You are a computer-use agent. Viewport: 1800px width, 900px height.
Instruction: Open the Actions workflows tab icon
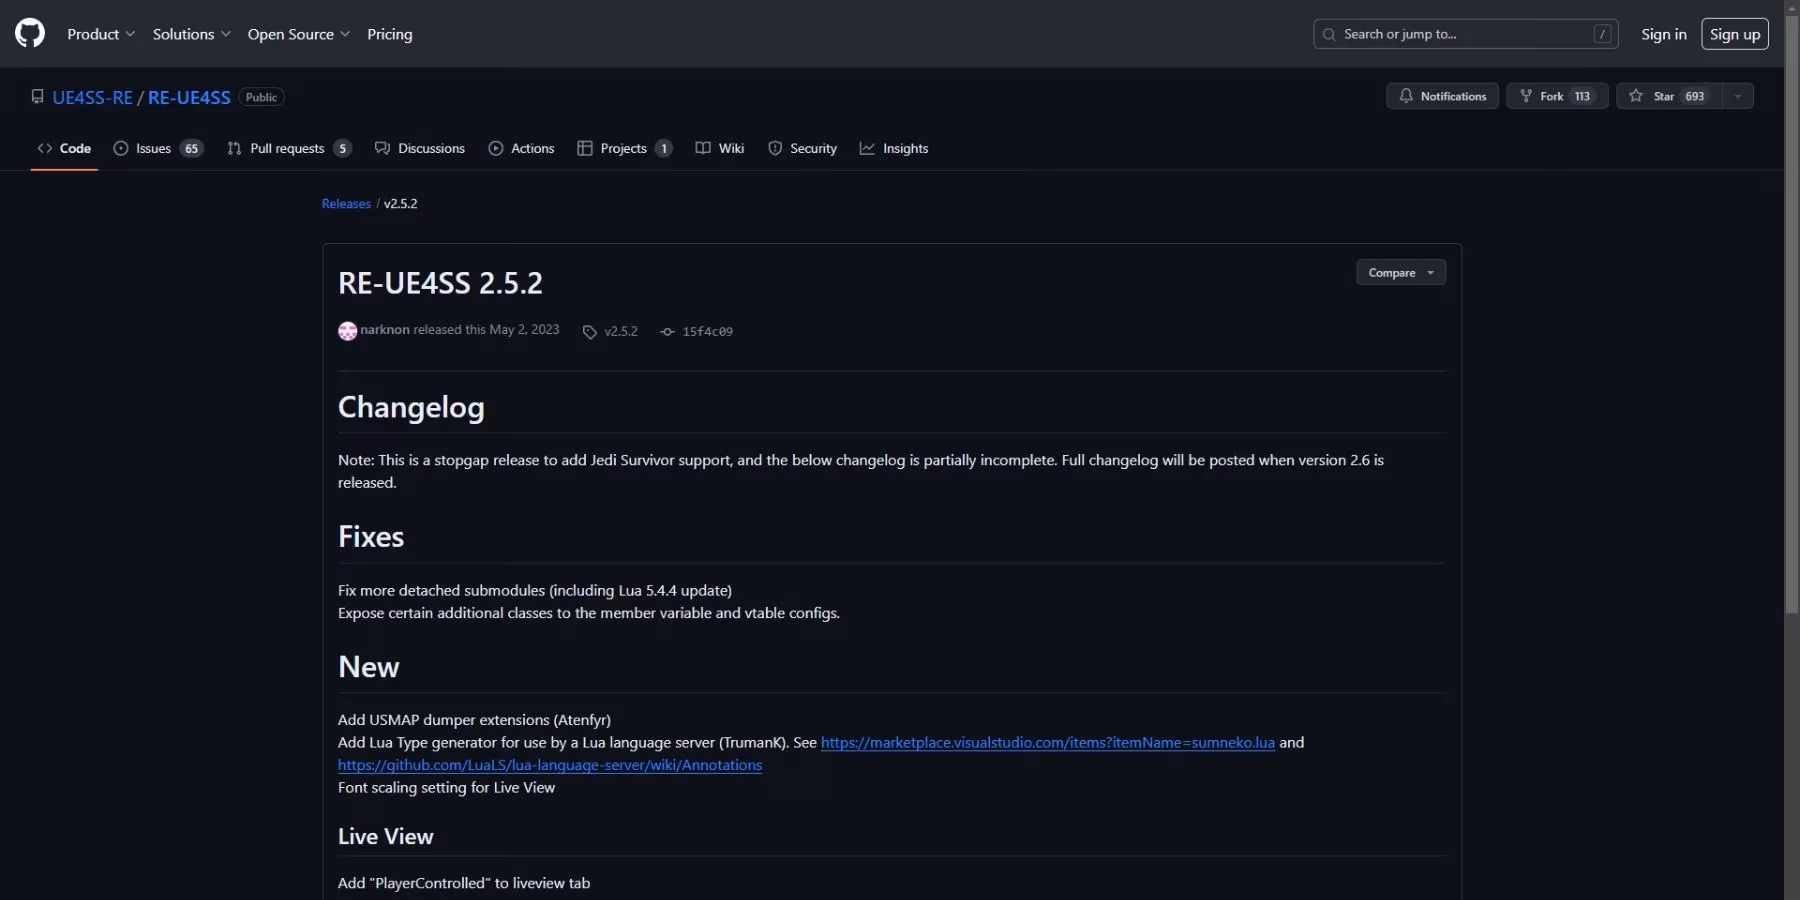coord(497,148)
